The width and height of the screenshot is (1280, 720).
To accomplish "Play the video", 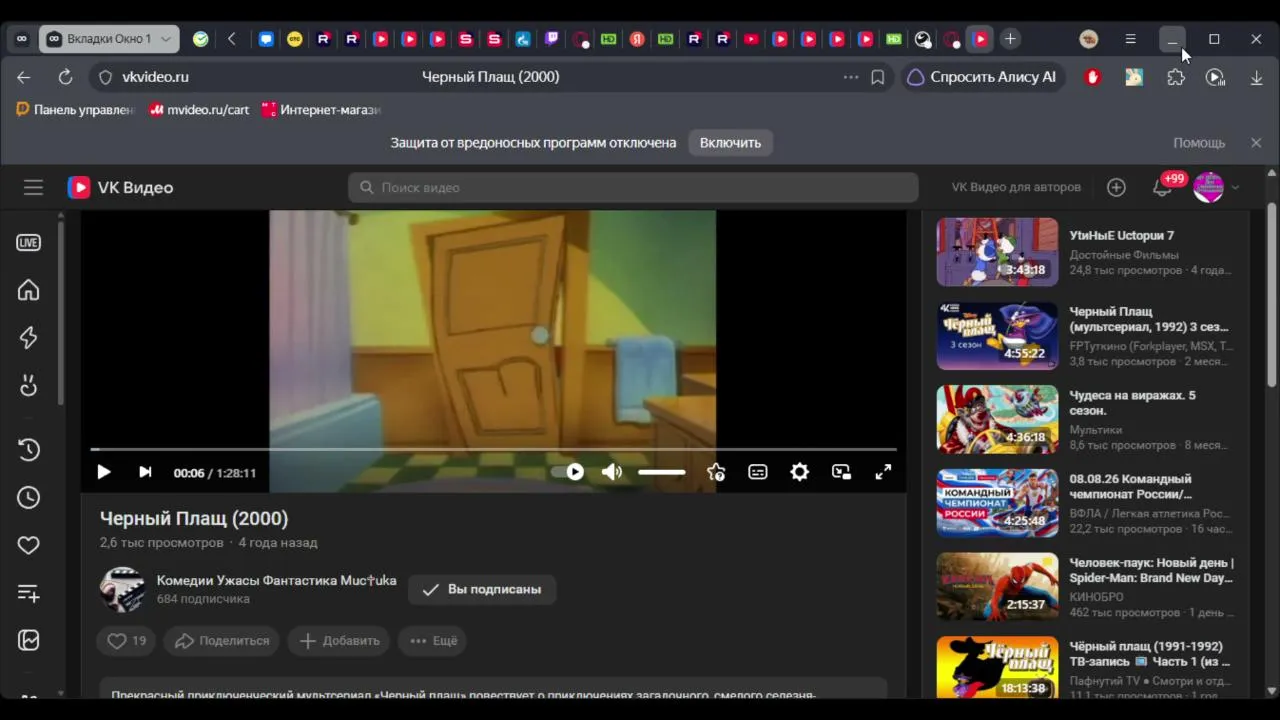I will click(103, 472).
